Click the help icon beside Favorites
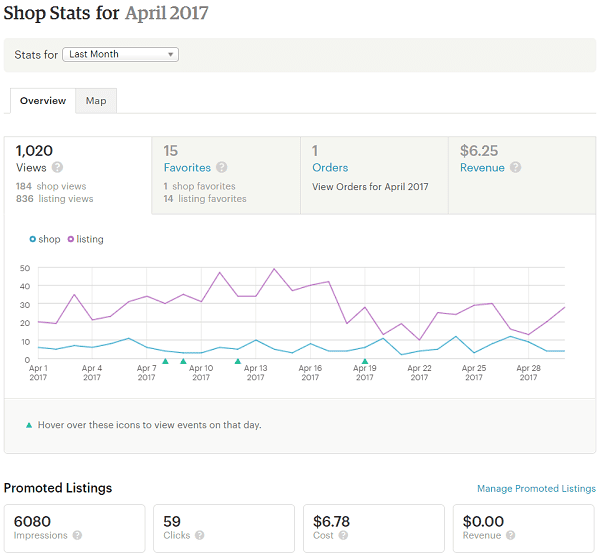 click(222, 167)
